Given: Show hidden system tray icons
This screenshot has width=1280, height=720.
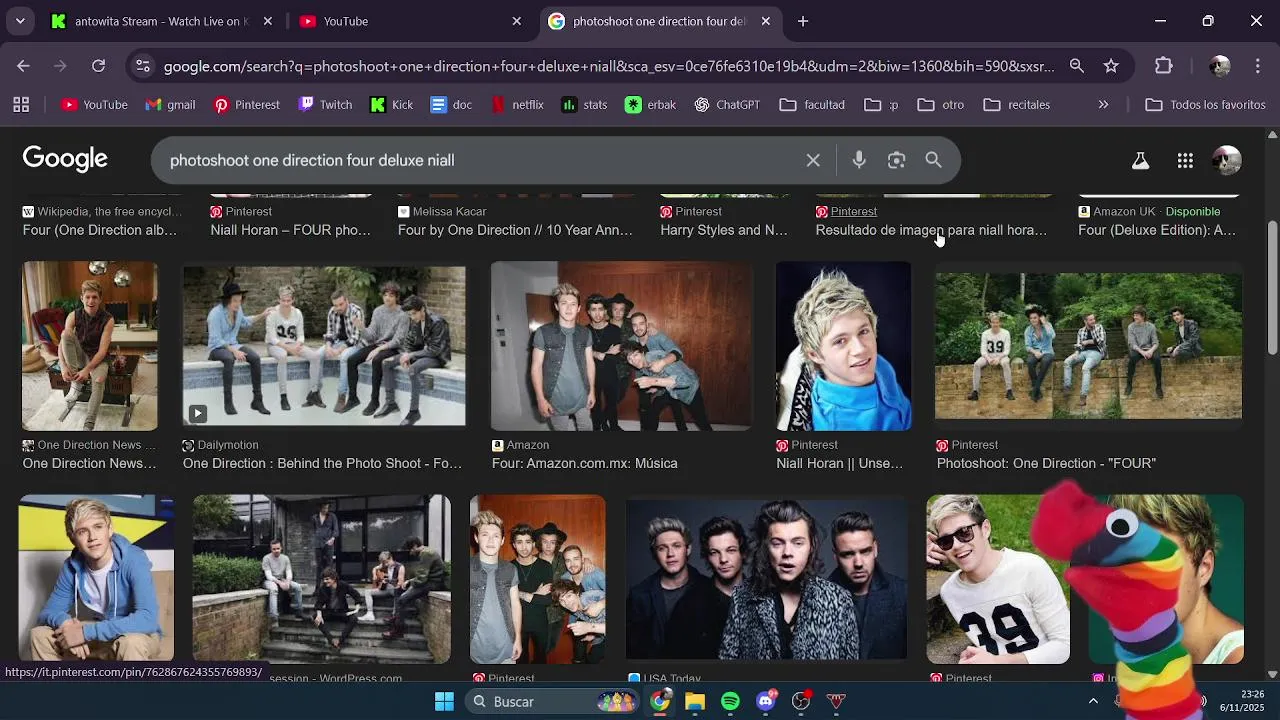Looking at the screenshot, I should 1093,701.
